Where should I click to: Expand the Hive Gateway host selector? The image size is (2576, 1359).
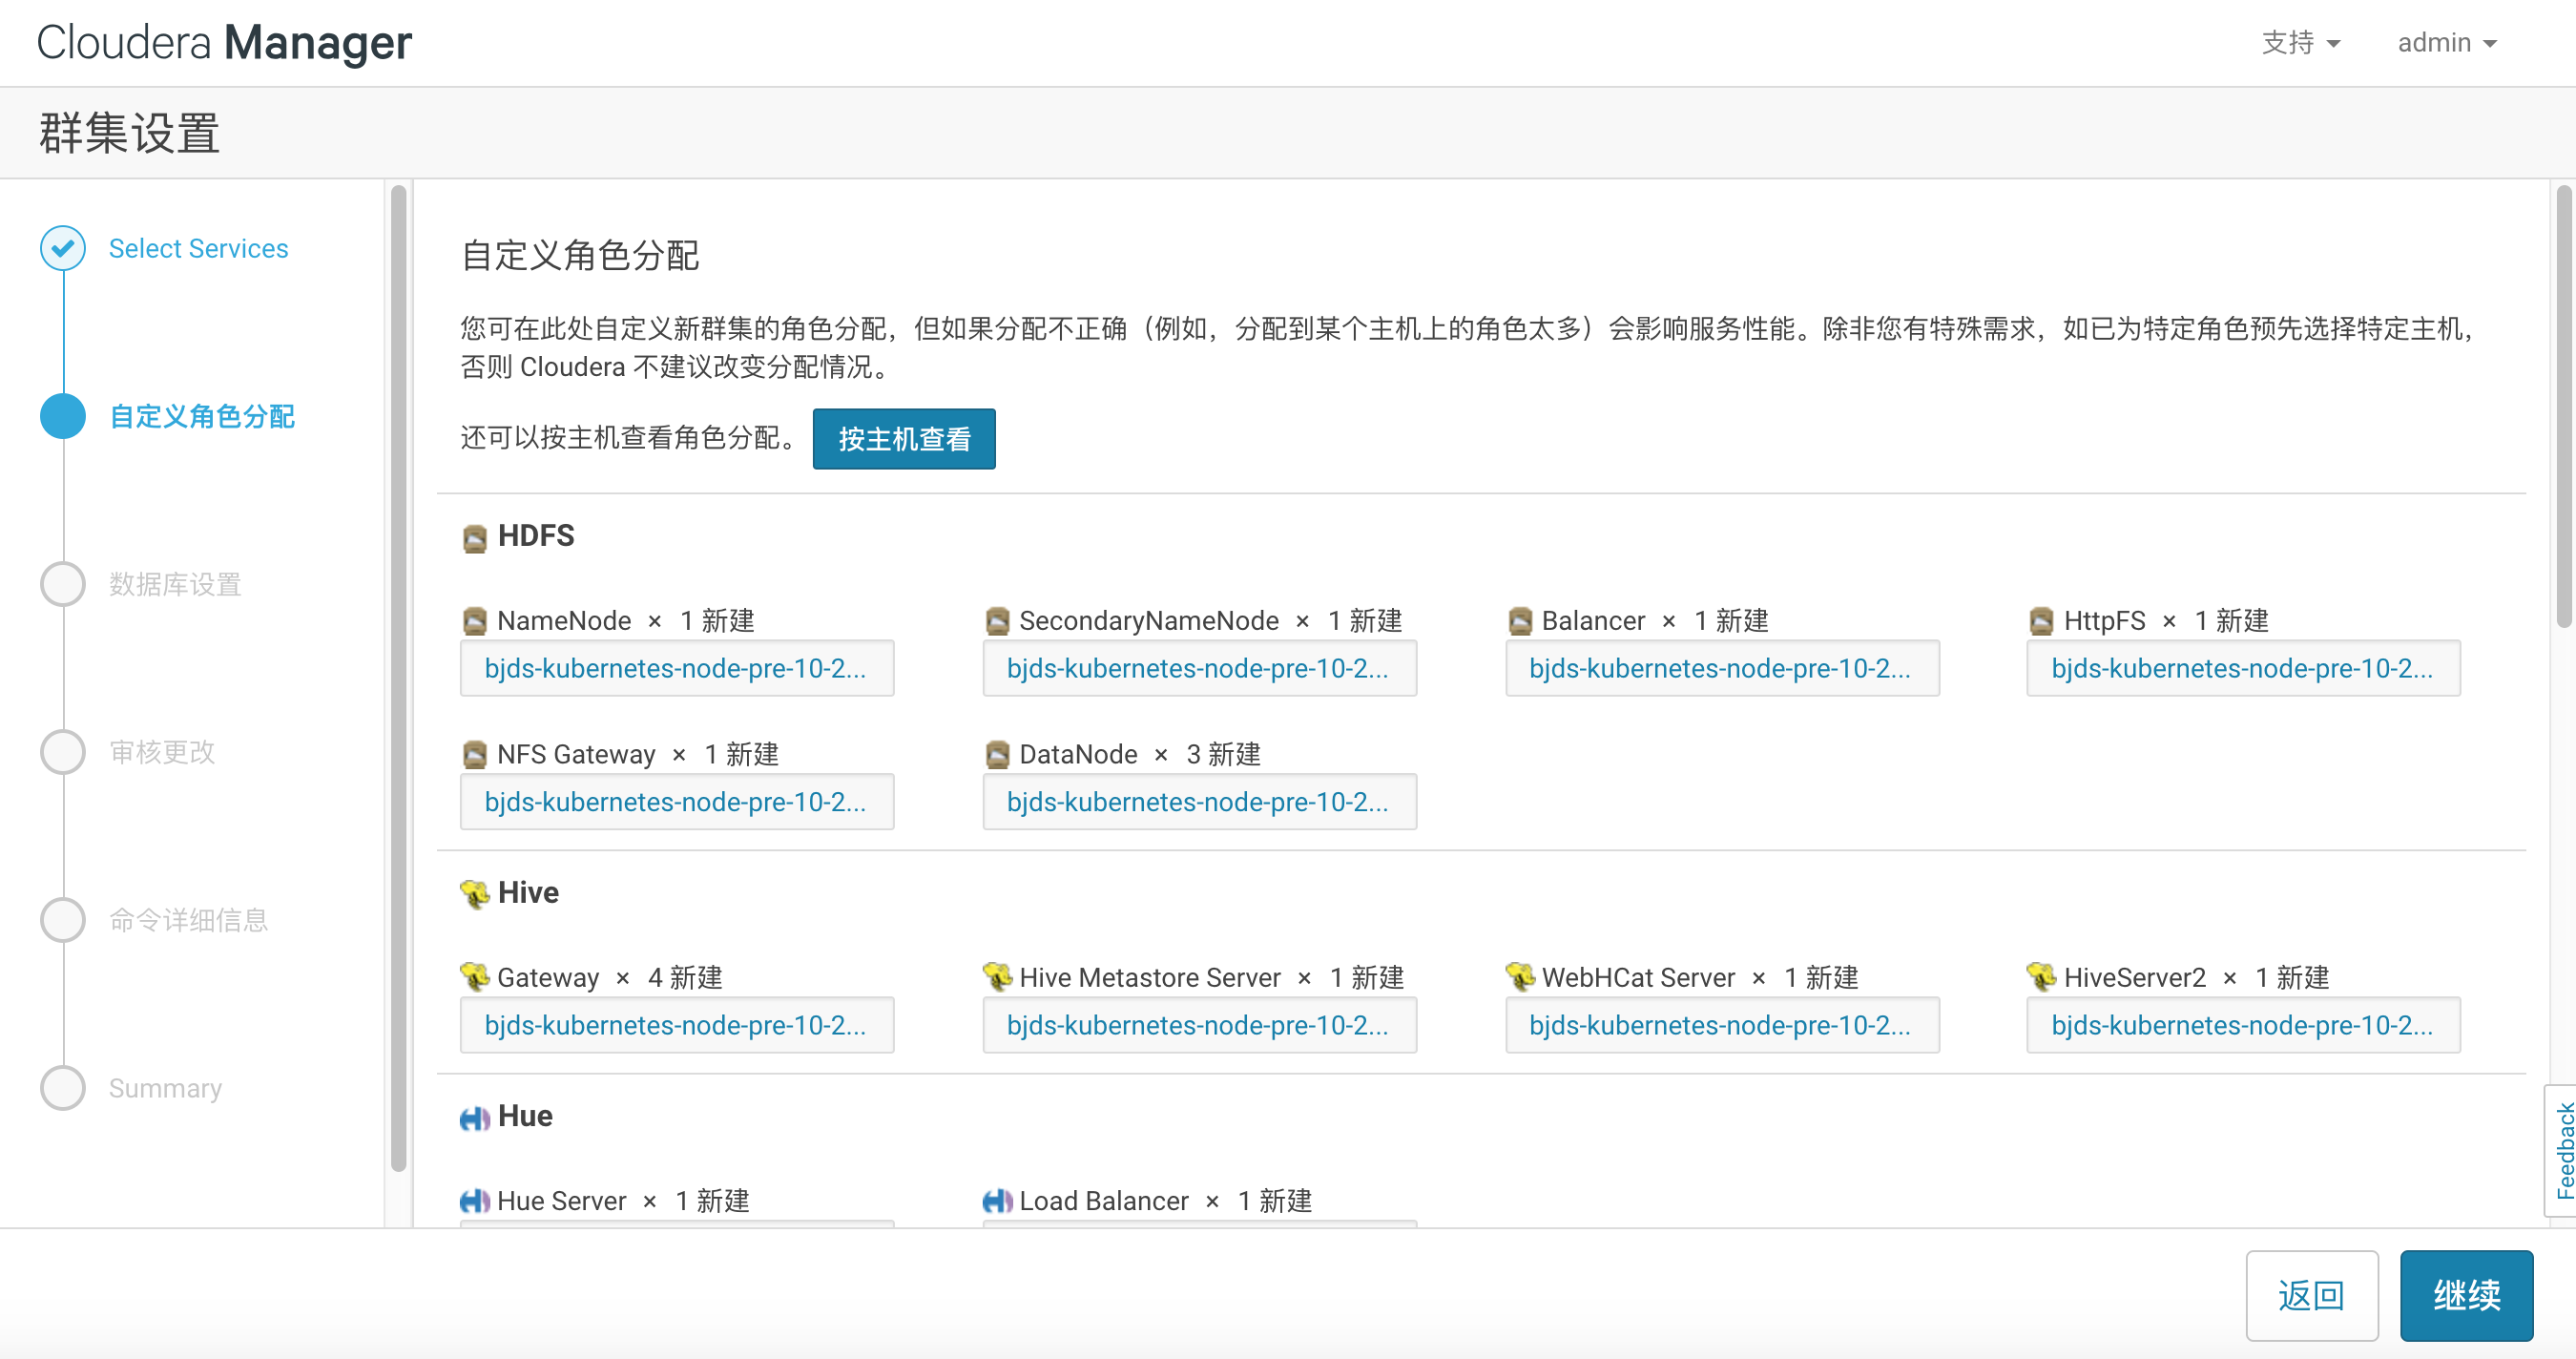click(678, 1027)
